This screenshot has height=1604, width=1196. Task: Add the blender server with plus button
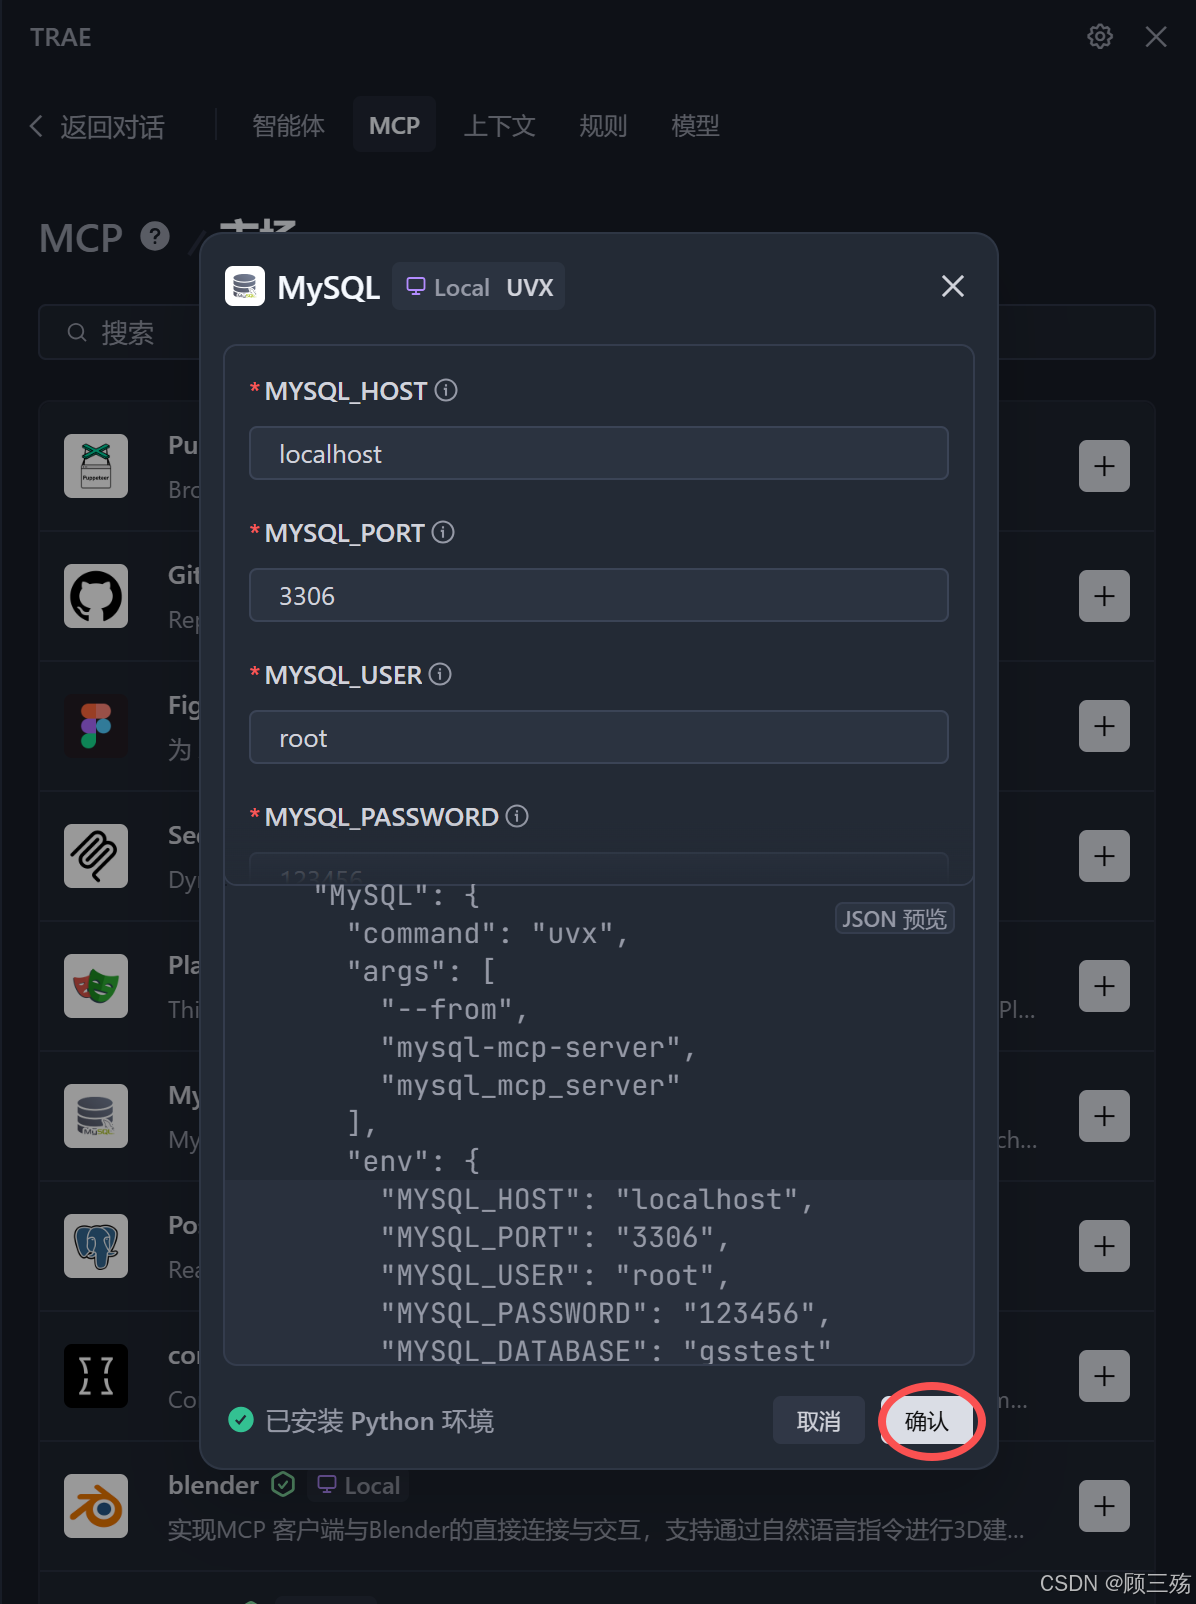tap(1104, 1506)
